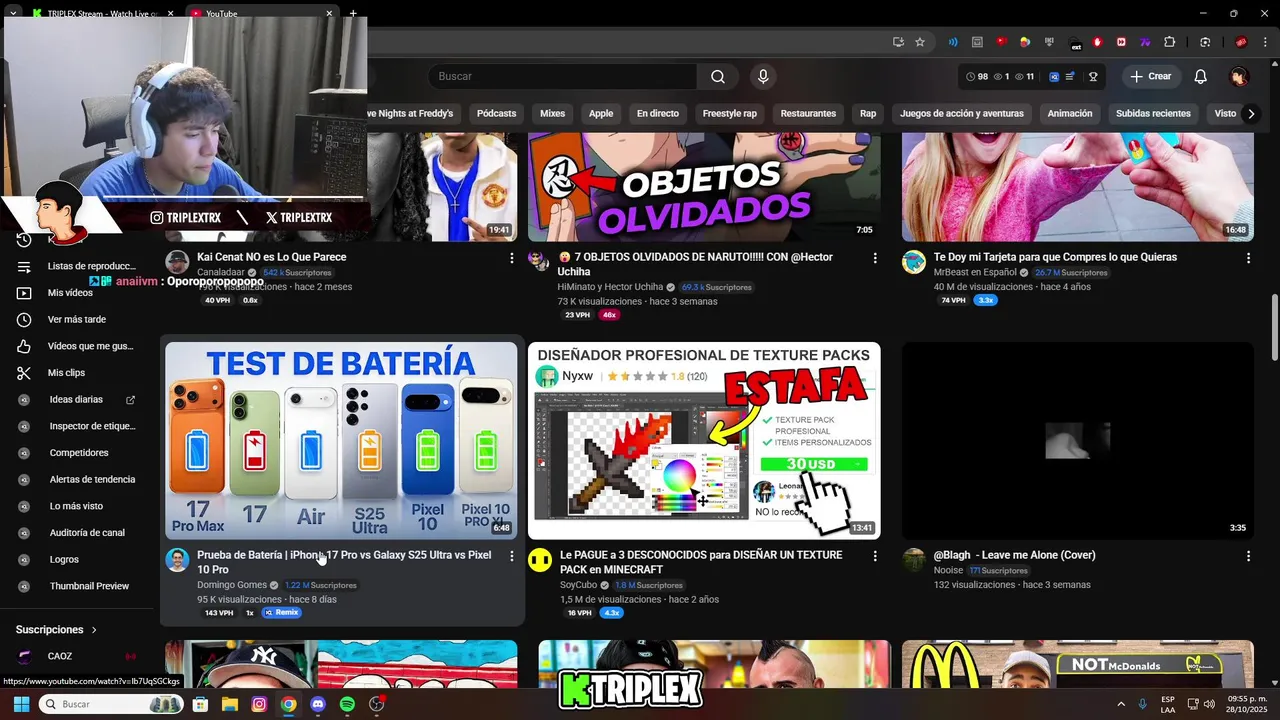Viewport: 1280px width, 720px height.
Task: Open the Objetos Olvidados video thumbnail
Action: [x=704, y=187]
